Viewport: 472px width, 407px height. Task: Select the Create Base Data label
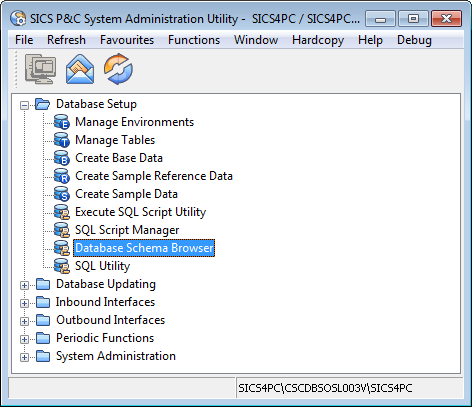[119, 158]
